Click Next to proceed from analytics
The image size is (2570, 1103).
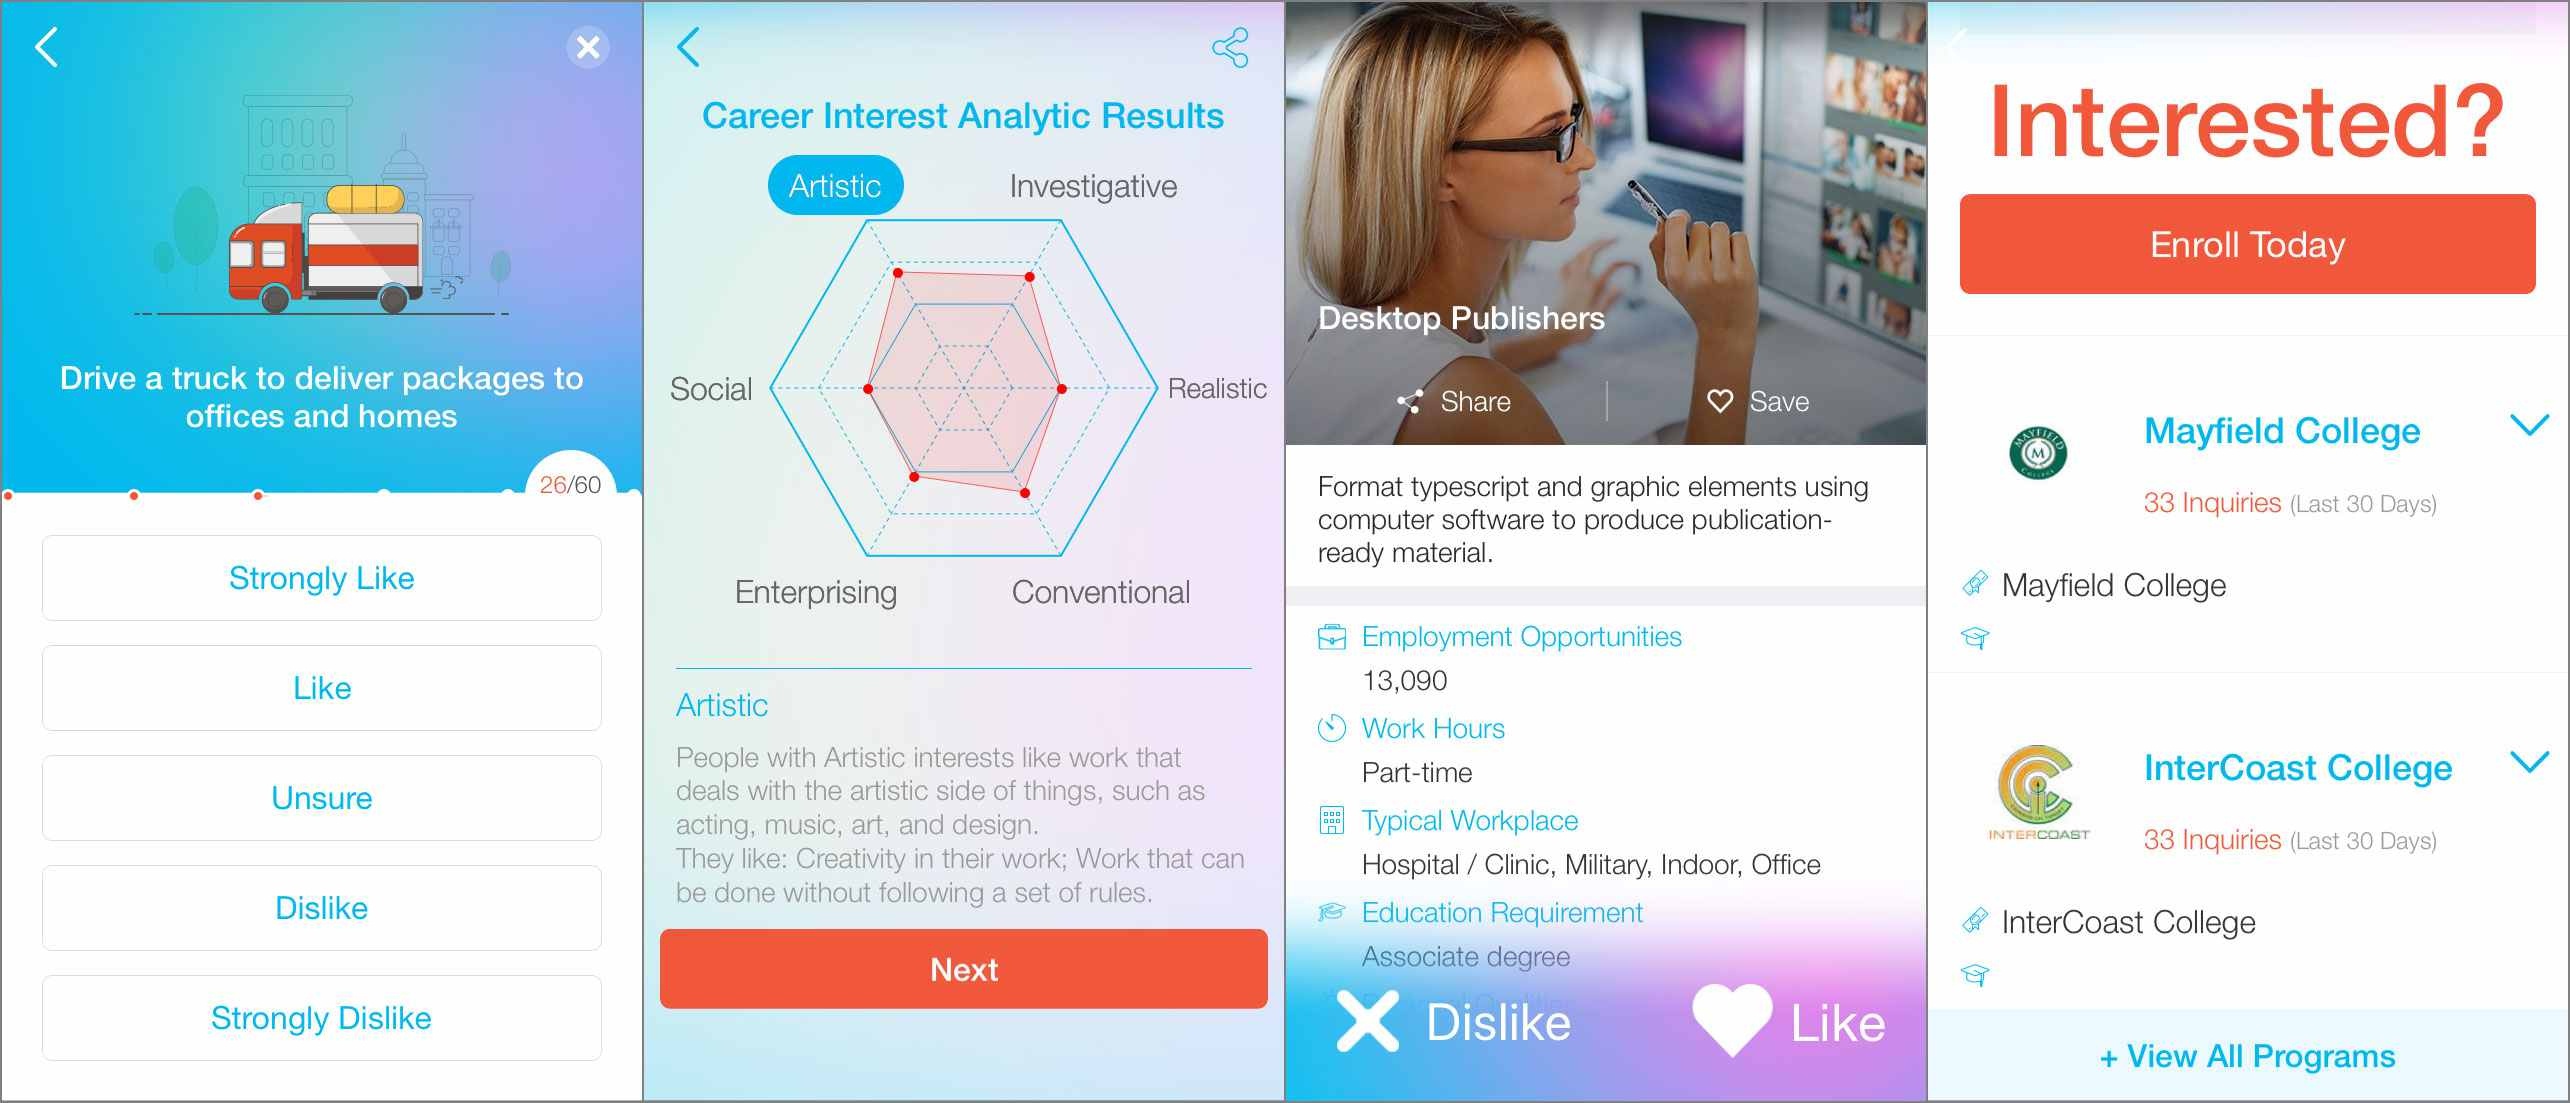pos(965,970)
